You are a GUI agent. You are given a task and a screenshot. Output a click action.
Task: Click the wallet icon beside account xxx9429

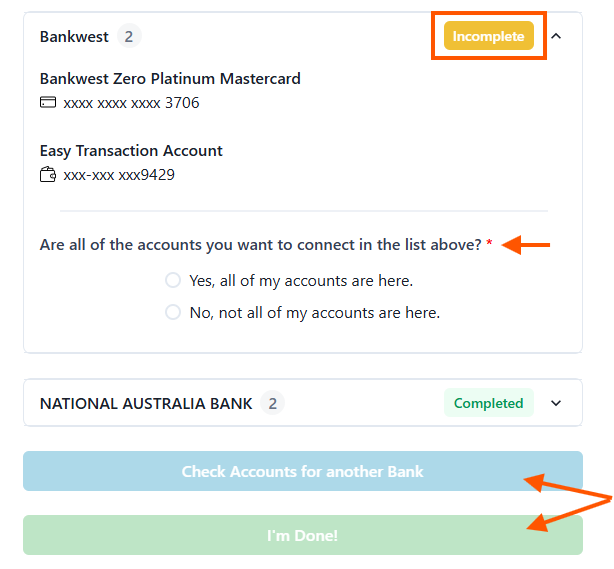pos(48,175)
